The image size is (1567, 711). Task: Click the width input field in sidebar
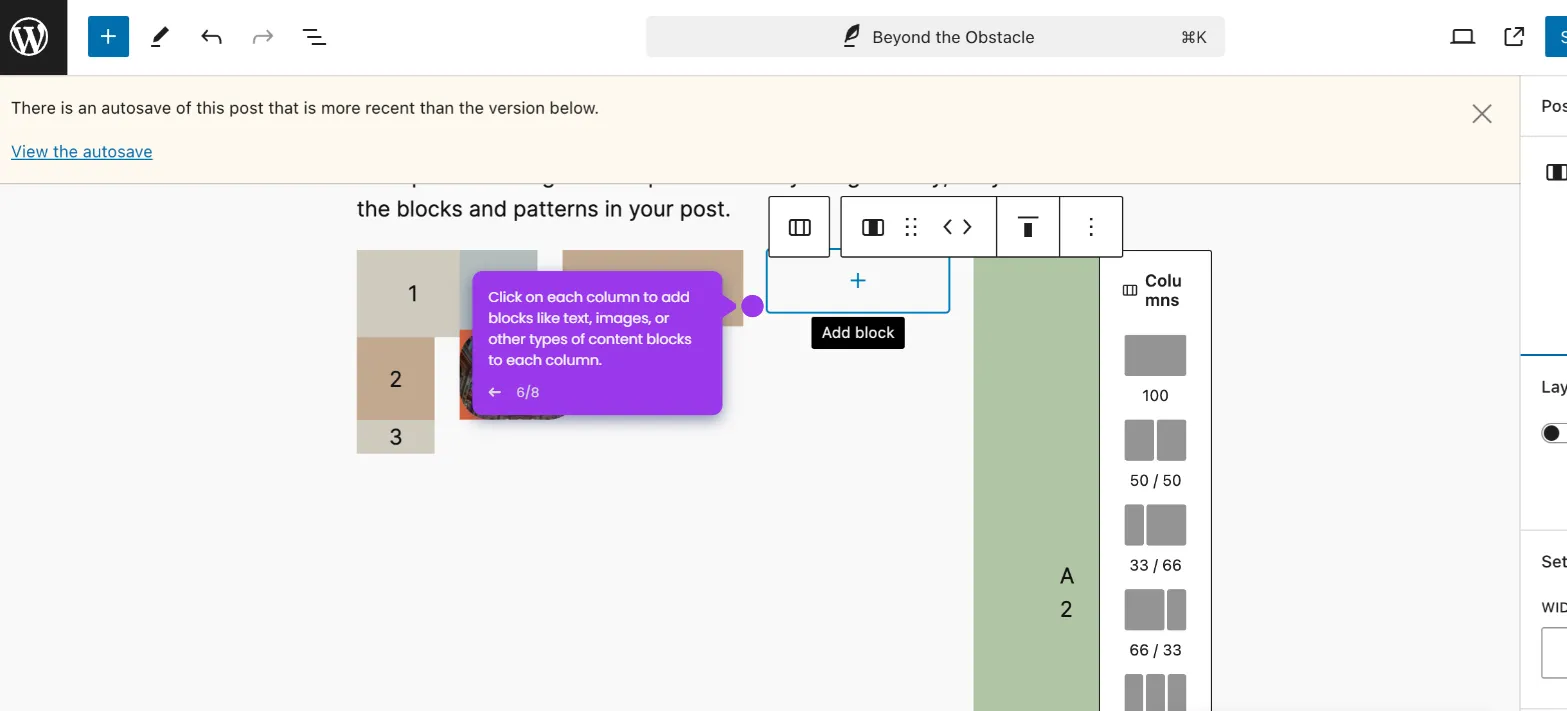tap(1554, 653)
